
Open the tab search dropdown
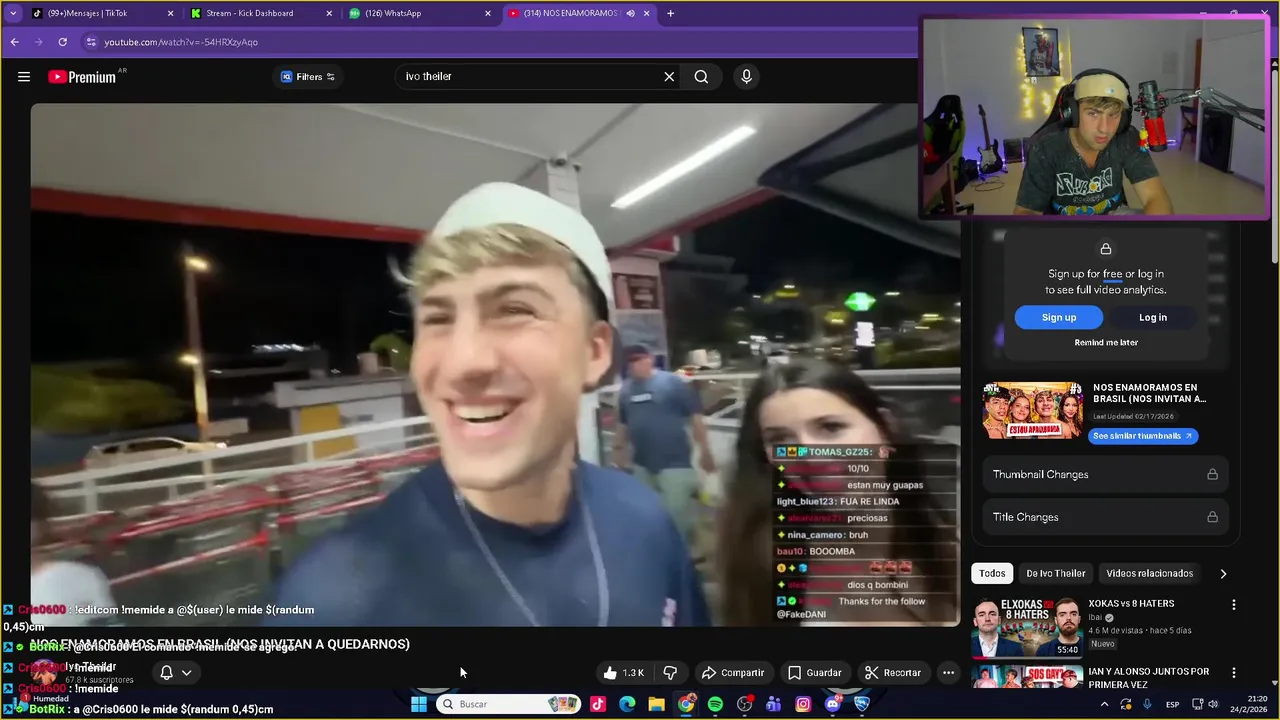(13, 13)
